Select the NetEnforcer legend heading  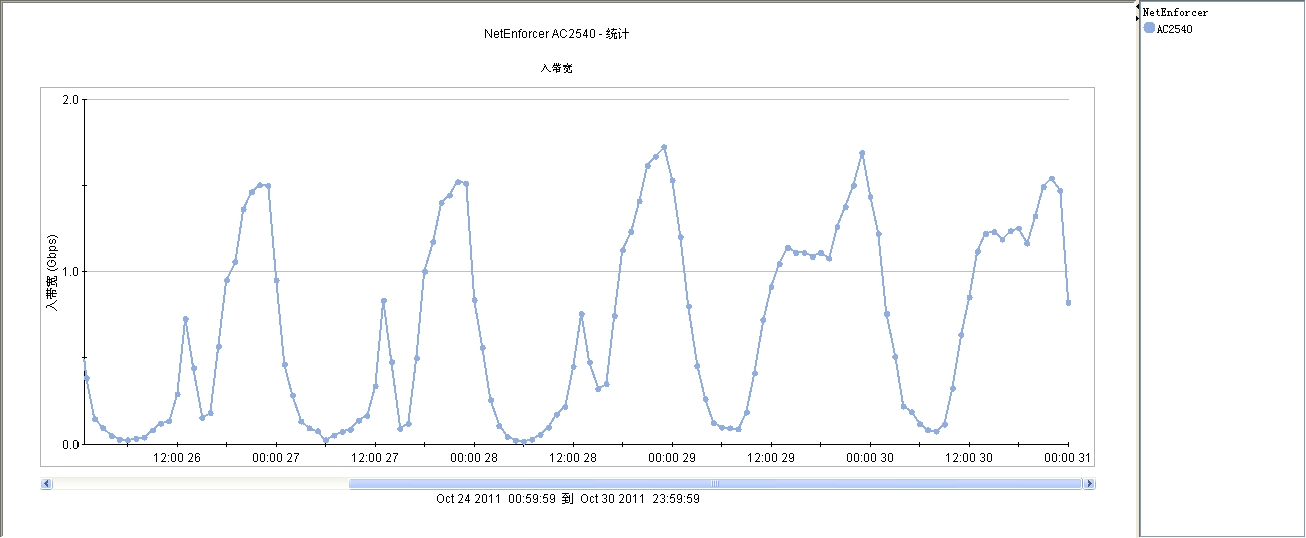1175,13
